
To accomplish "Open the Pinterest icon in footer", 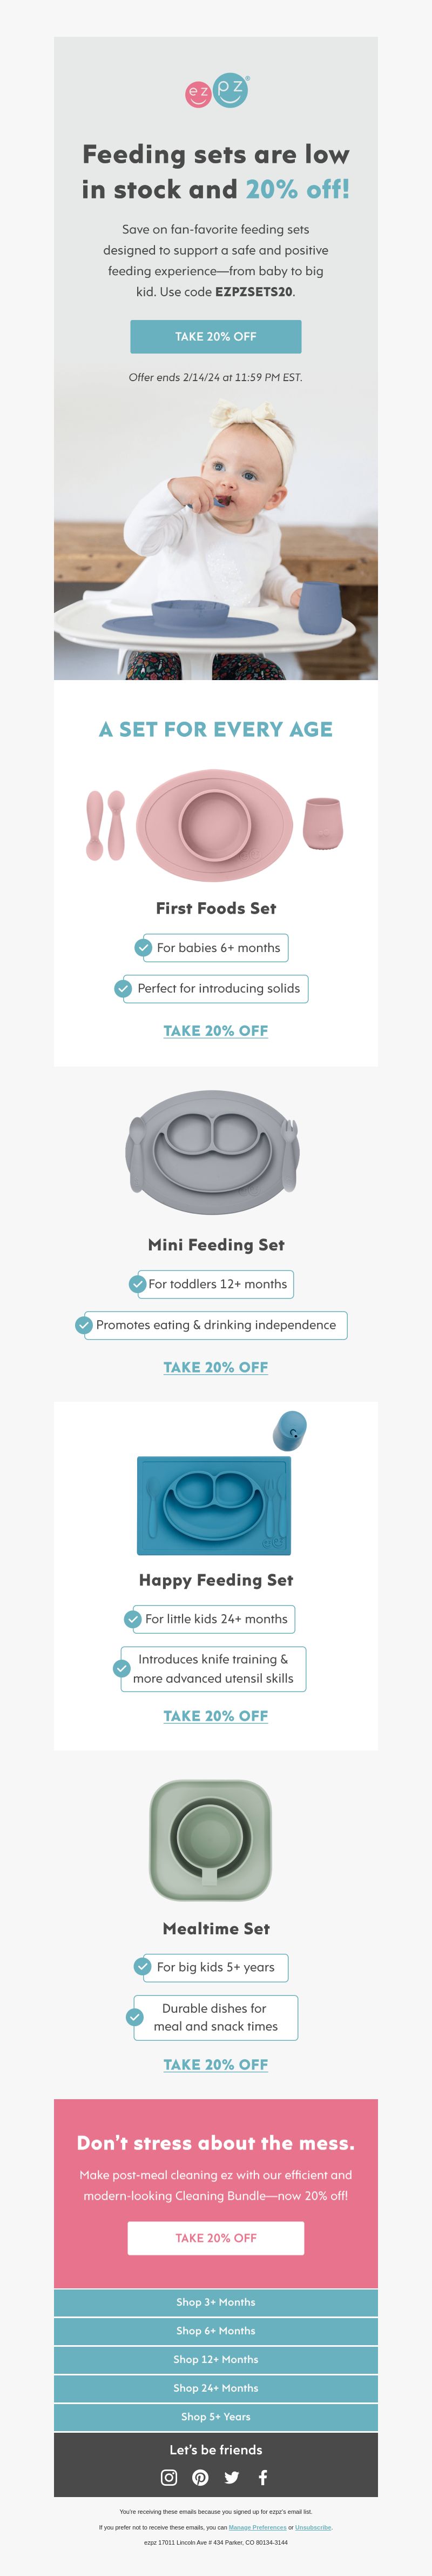I will 200,2477.
